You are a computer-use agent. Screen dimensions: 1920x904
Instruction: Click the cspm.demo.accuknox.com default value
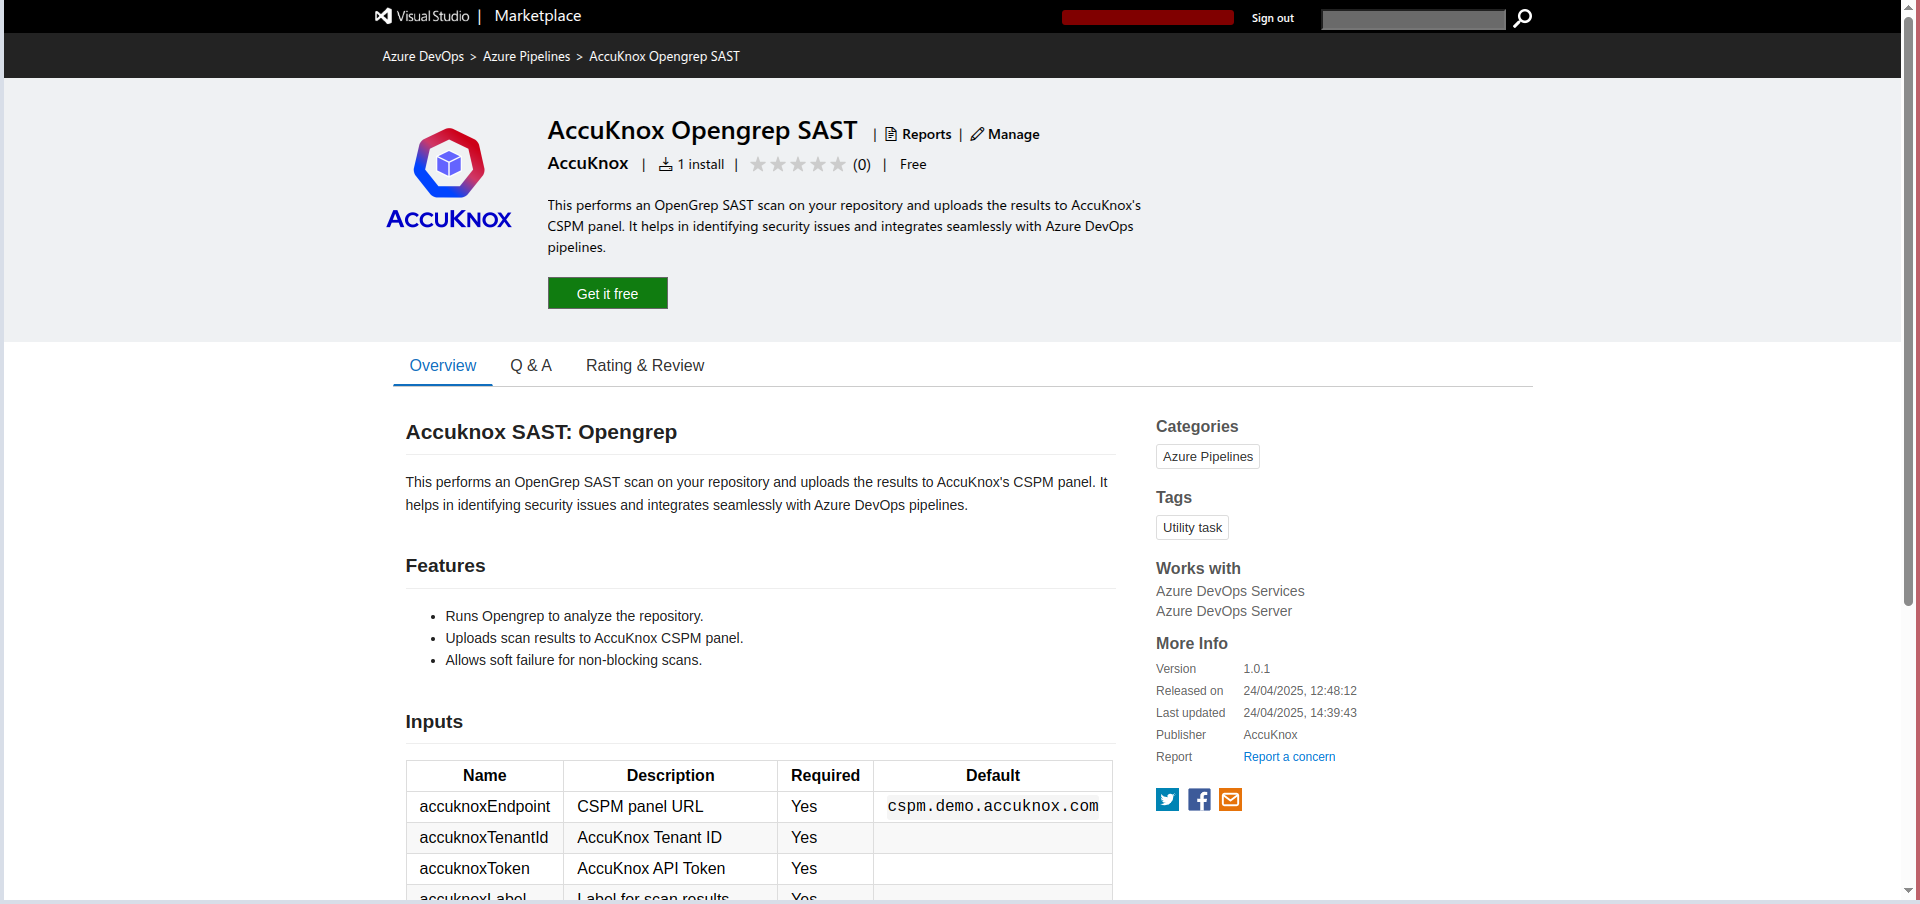point(993,806)
